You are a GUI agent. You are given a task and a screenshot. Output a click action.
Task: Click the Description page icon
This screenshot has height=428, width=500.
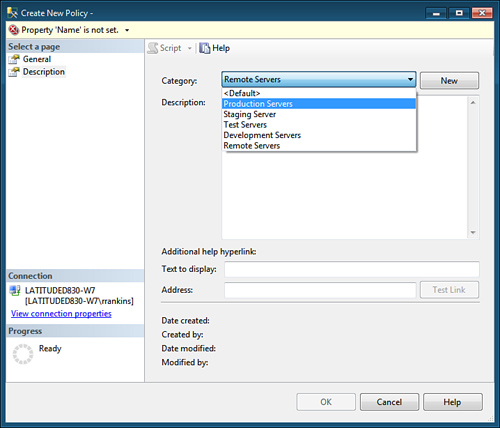[x=14, y=72]
